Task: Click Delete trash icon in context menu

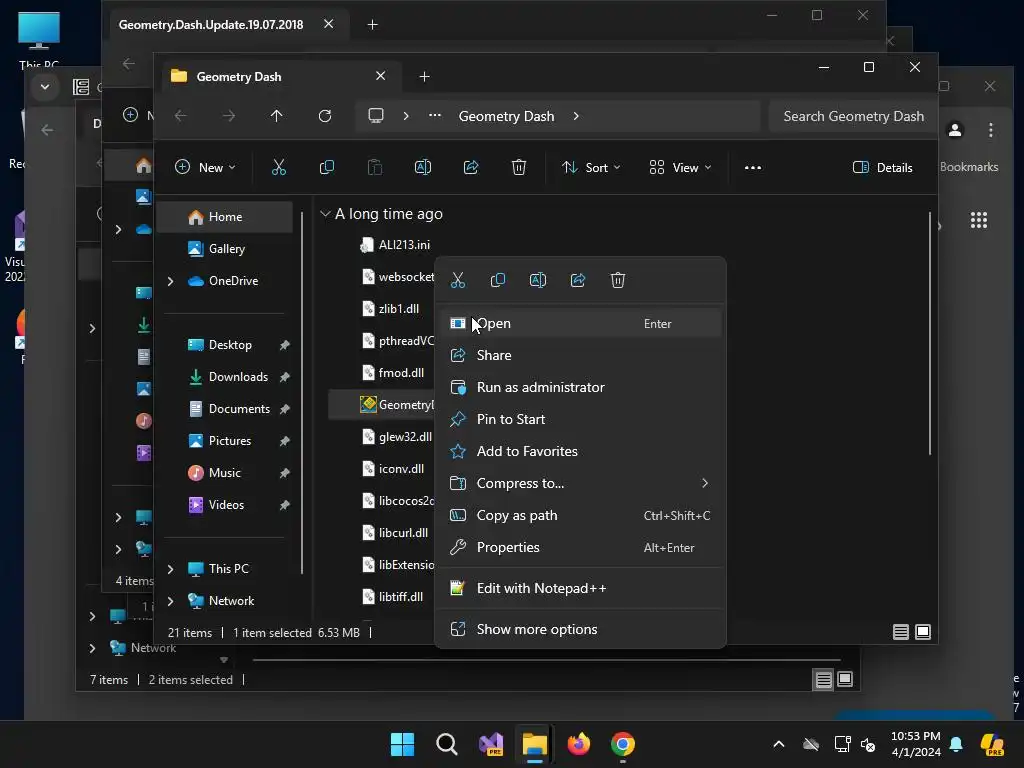Action: coord(618,280)
